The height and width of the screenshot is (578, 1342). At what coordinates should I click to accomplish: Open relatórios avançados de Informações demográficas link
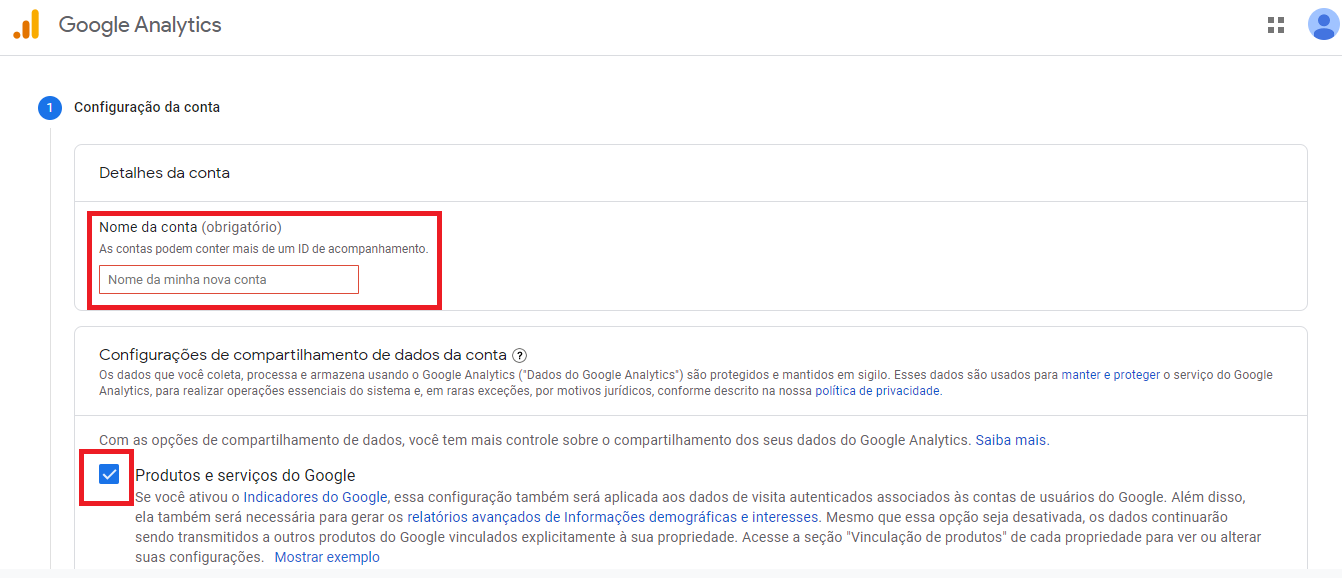click(x=614, y=517)
